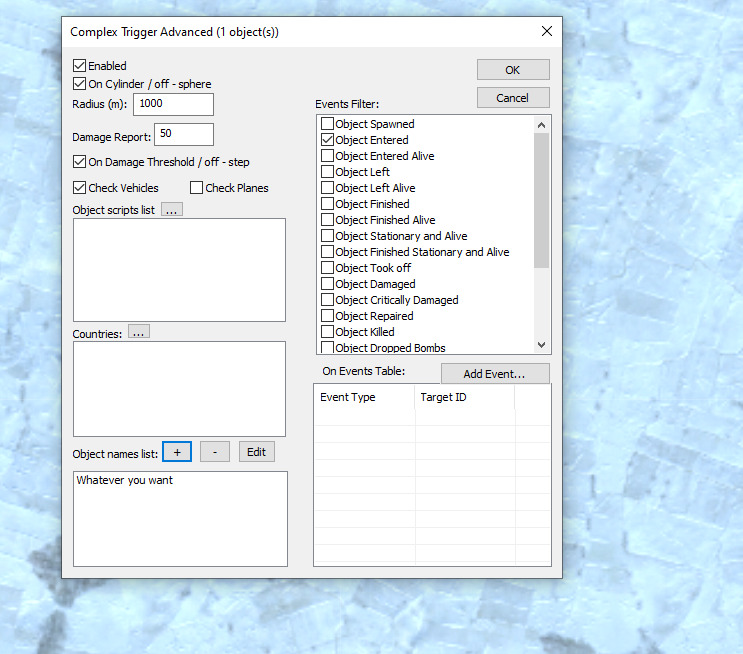Click Edit for the object names list
The width and height of the screenshot is (743, 654).
coord(256,452)
